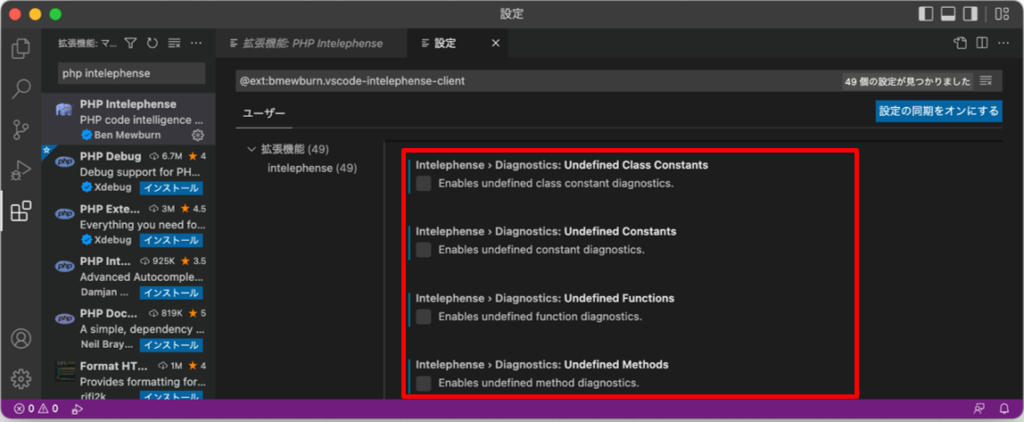Install PHP DocBlocker by Neil Brayfield
The width and height of the screenshot is (1024, 422).
[170, 345]
